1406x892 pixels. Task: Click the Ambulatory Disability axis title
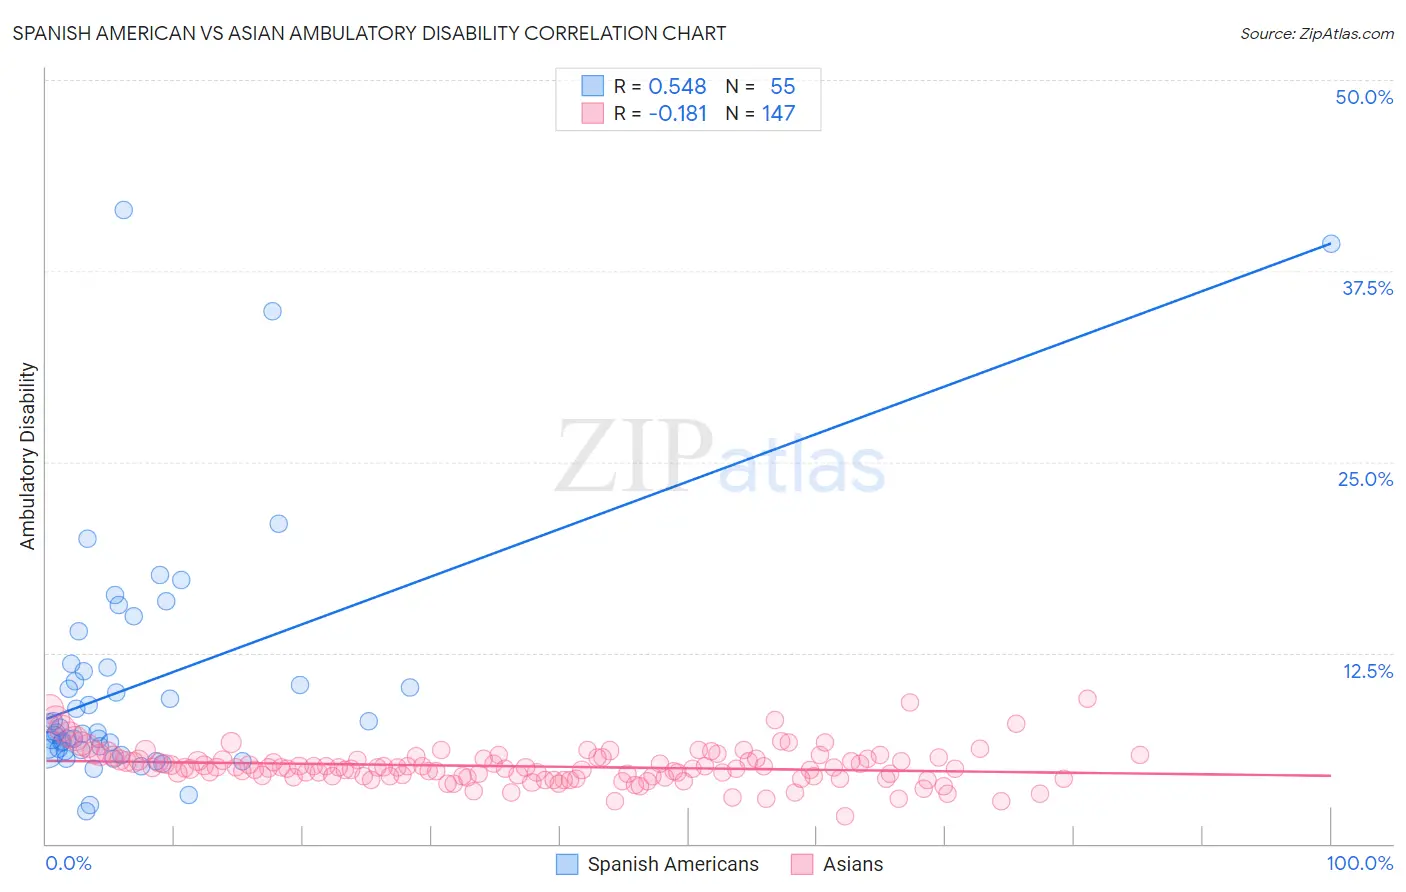point(28,456)
